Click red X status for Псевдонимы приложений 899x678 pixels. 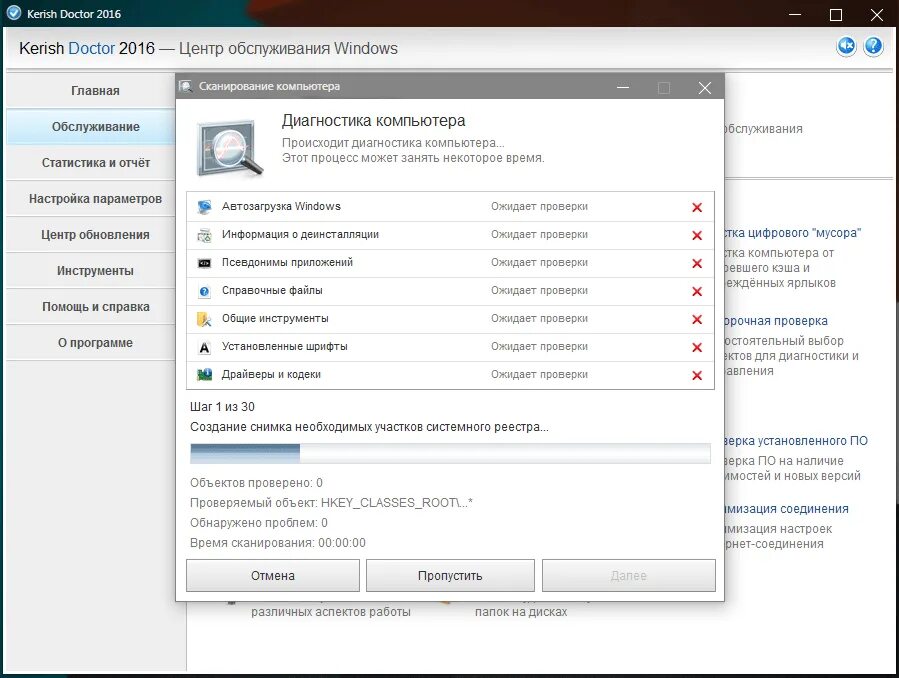pos(697,264)
